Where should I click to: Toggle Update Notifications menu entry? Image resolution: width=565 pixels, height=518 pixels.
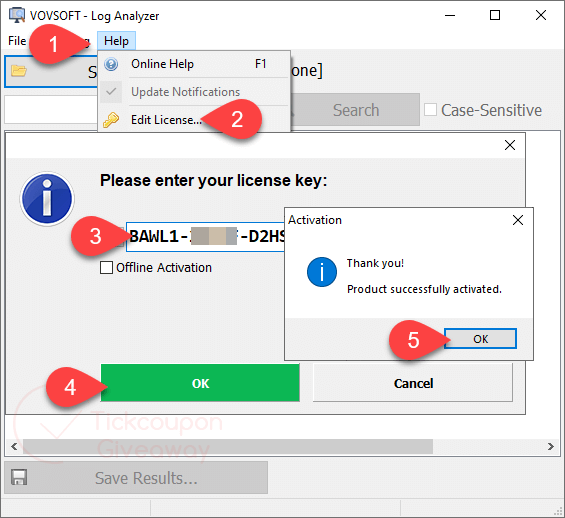194,92
